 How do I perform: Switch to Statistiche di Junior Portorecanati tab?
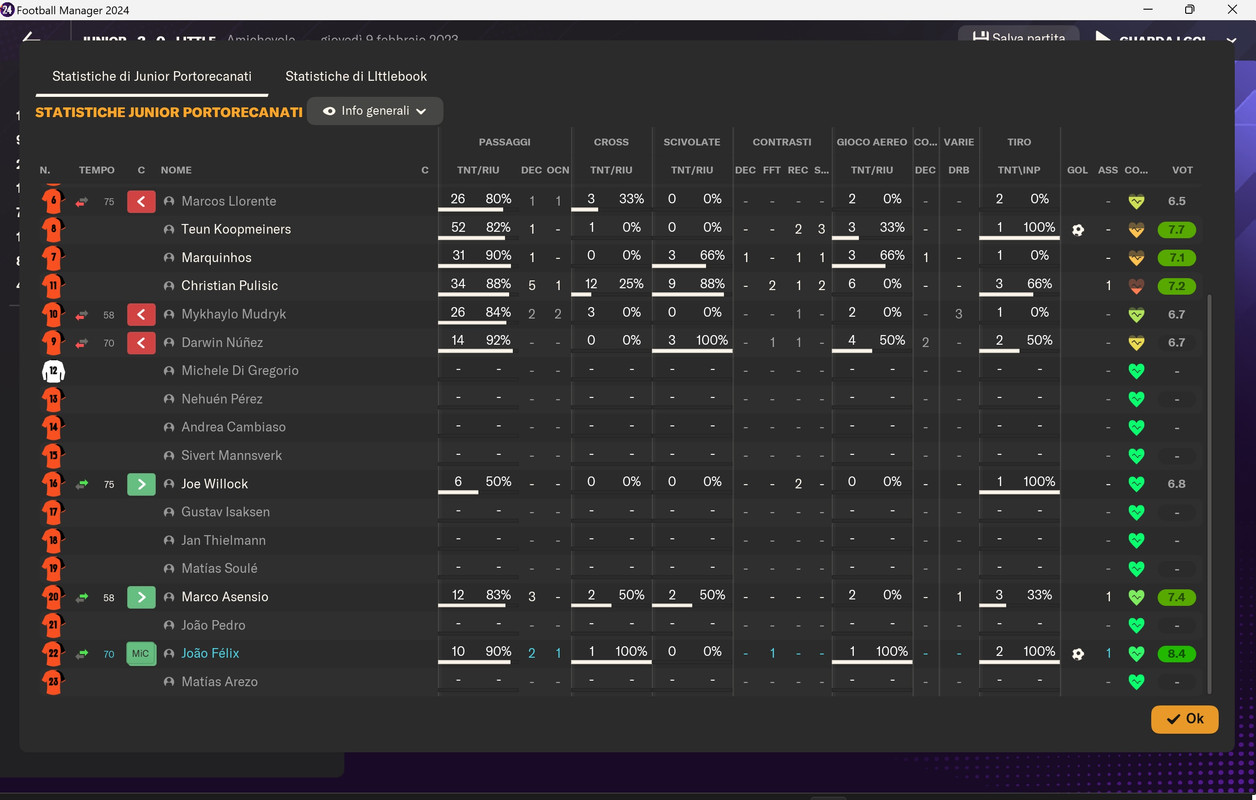pos(152,76)
